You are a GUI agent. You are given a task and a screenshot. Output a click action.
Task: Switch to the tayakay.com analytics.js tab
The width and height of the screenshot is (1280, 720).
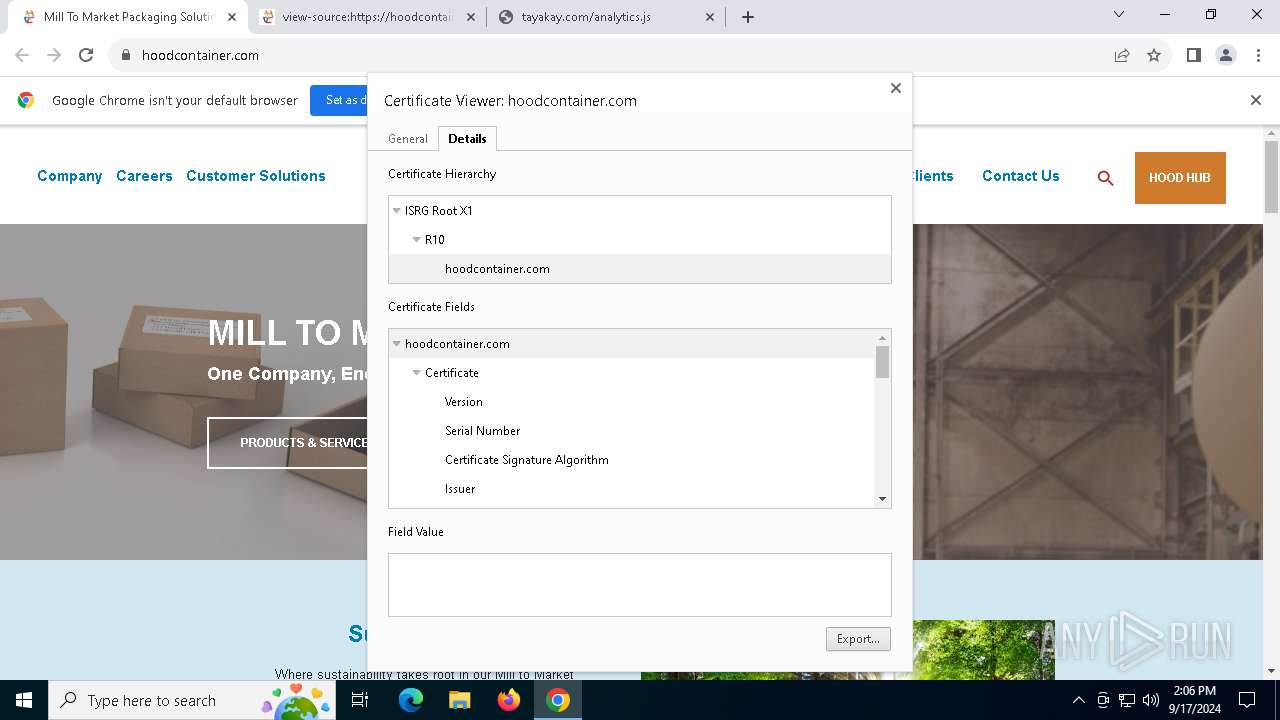606,17
